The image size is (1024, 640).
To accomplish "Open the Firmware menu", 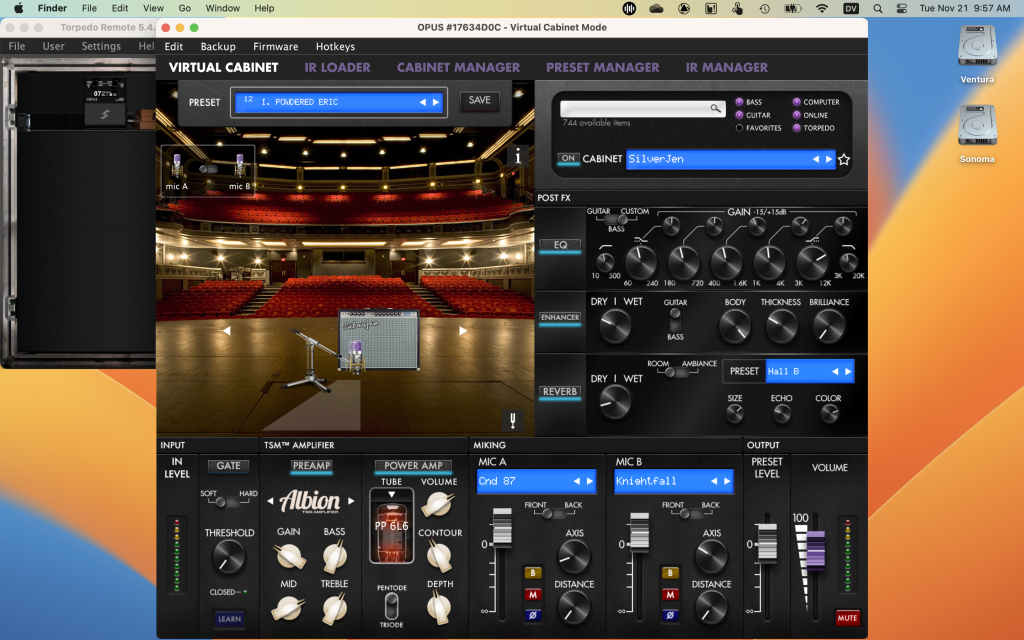I will pyautogui.click(x=275, y=46).
